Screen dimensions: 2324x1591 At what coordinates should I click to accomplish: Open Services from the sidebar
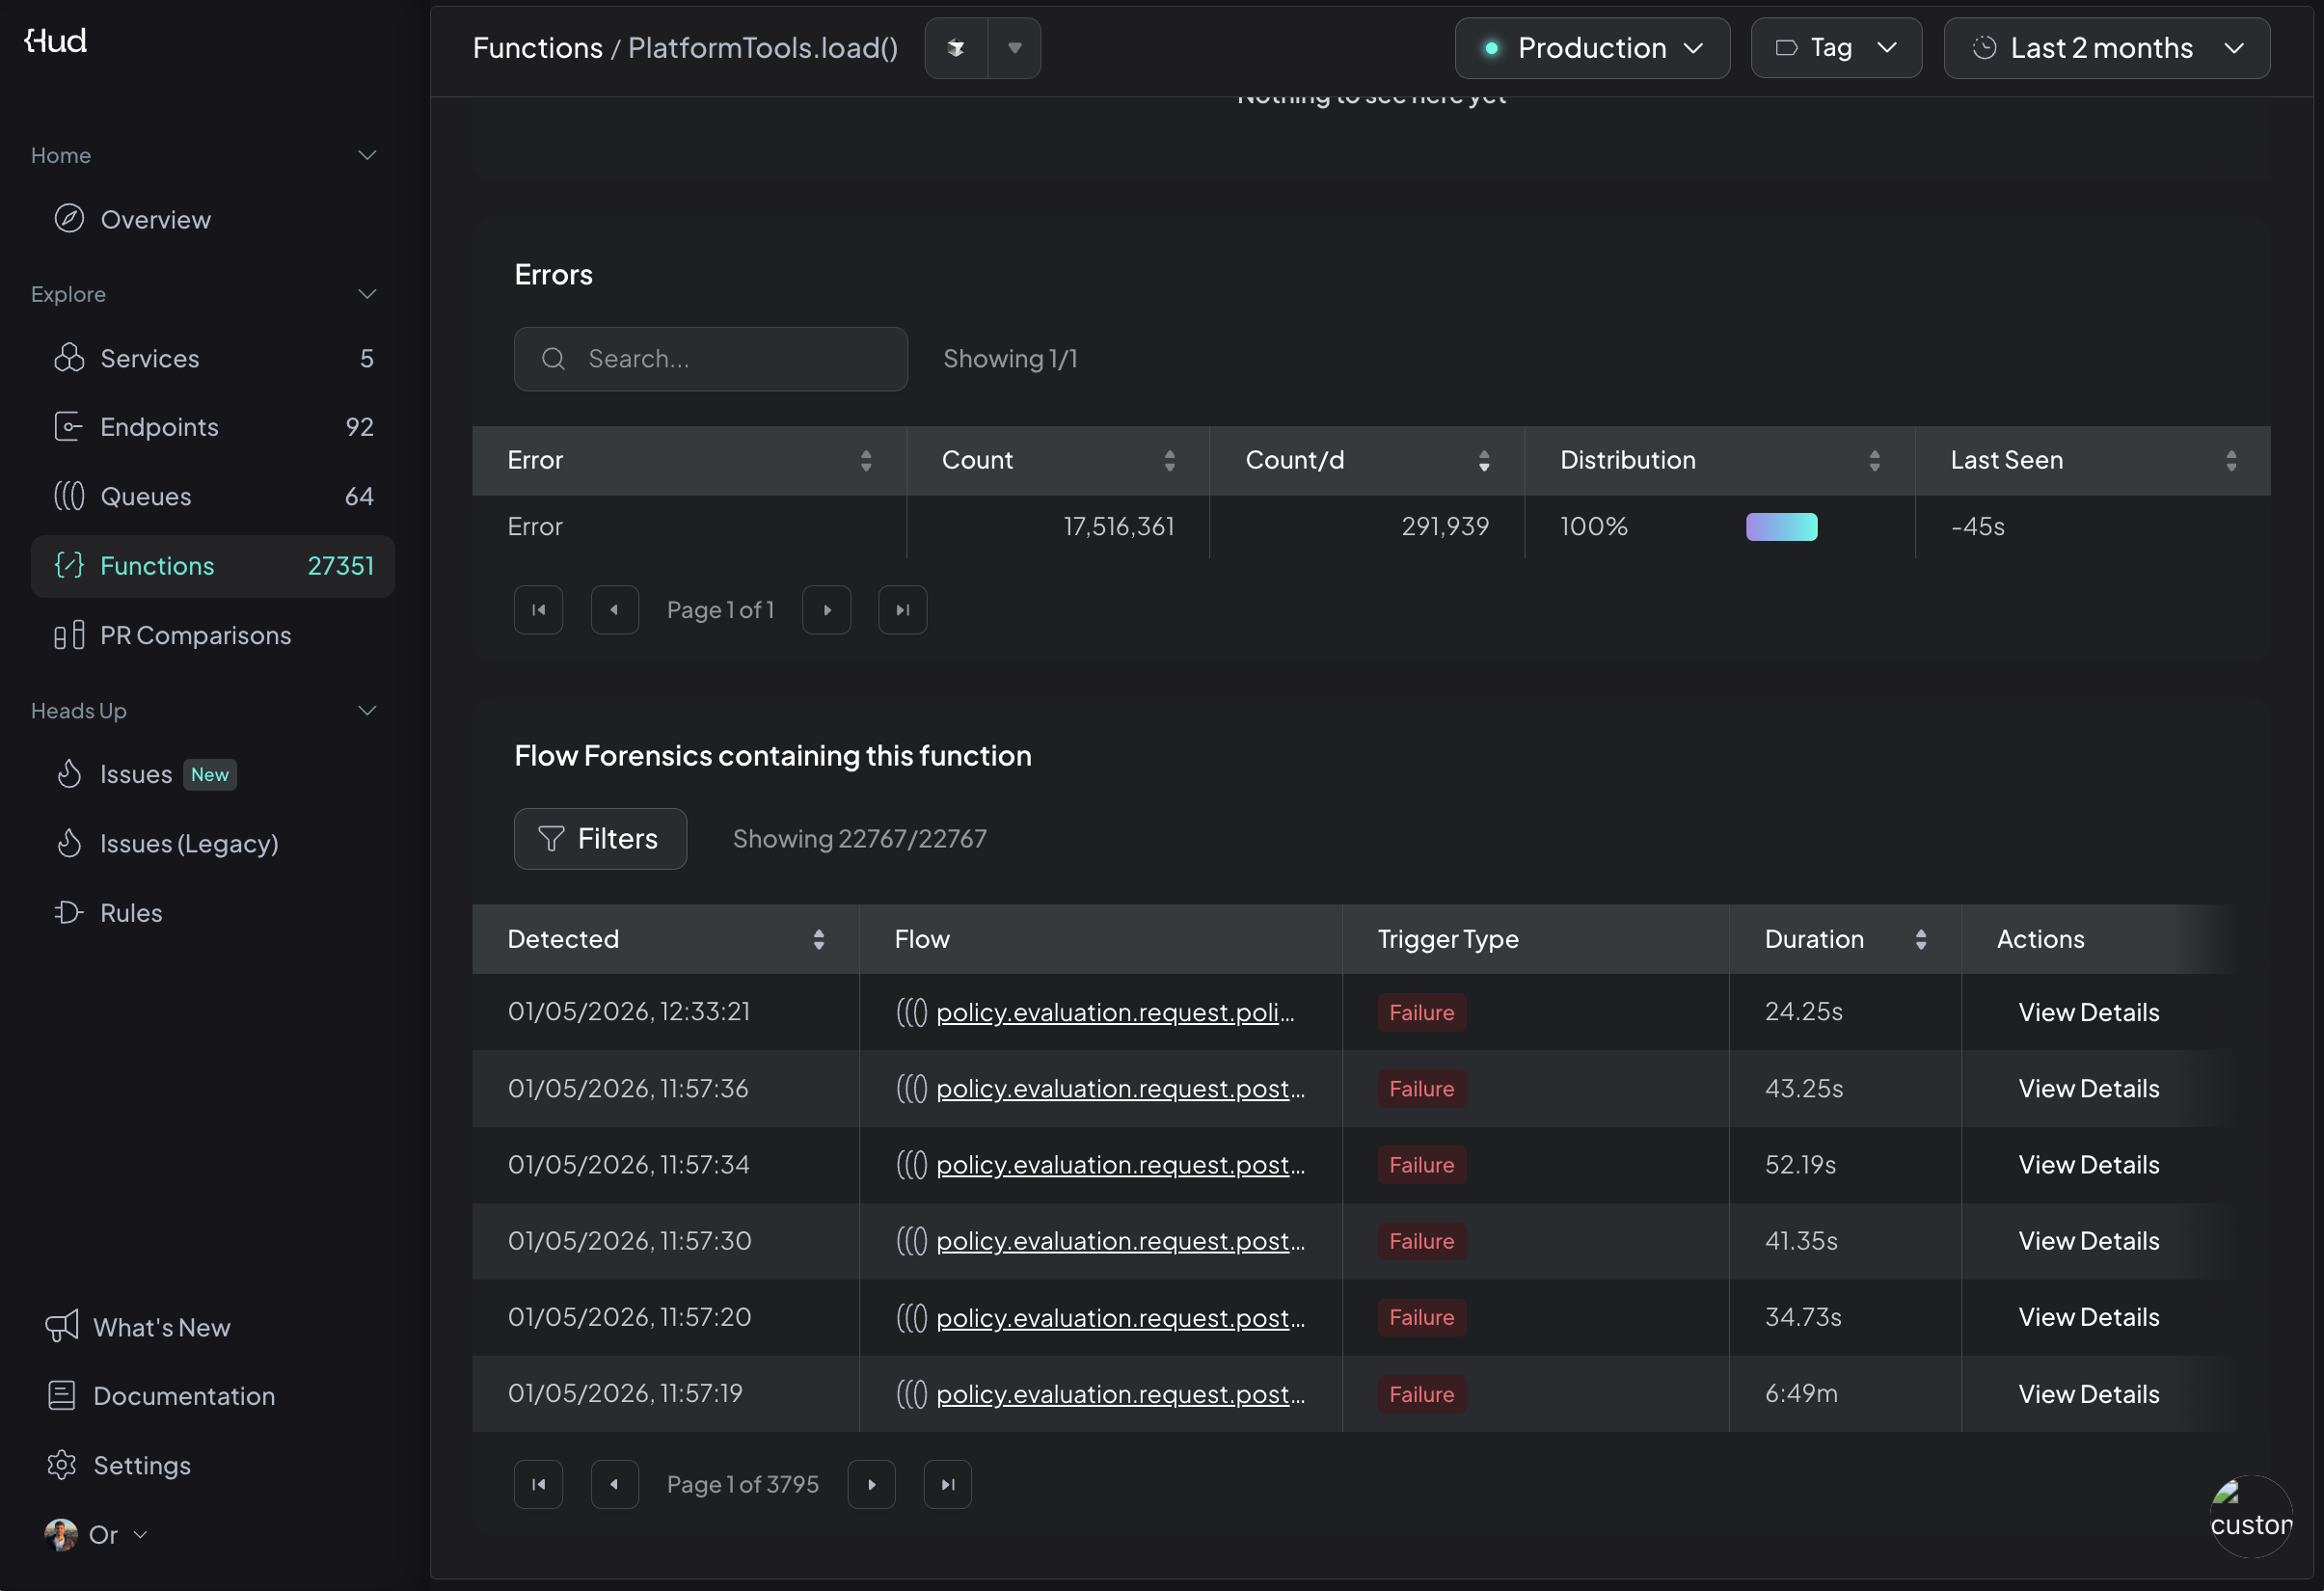(149, 358)
